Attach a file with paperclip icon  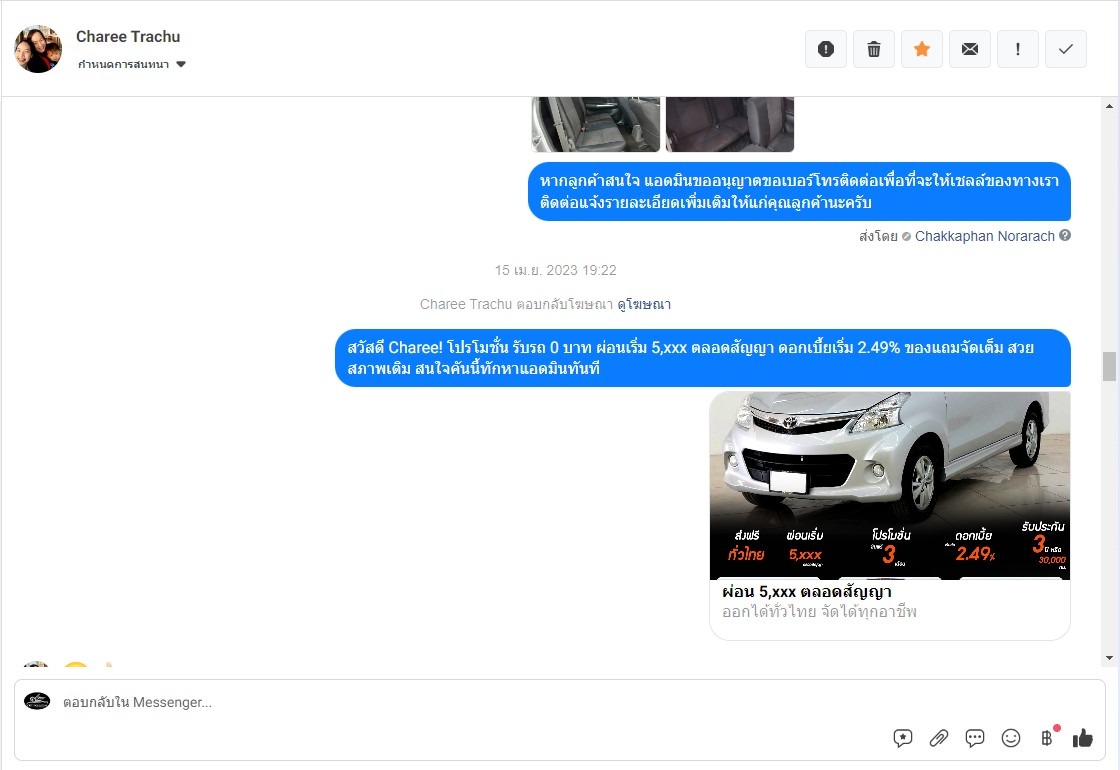939,738
